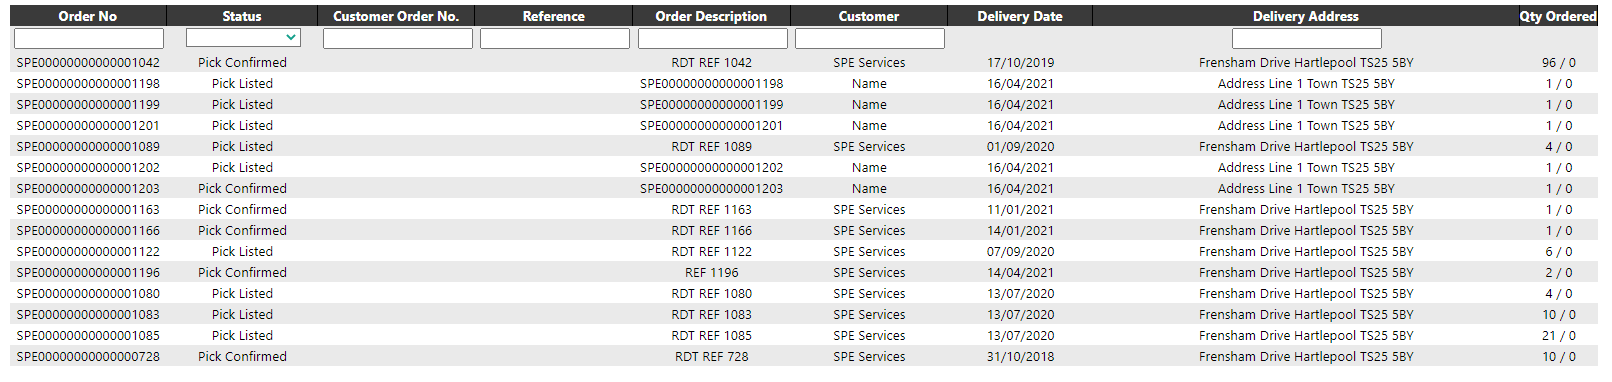Viewport: 1612px width, 382px height.
Task: Select order SPE00000000000001089 row
Action: pyautogui.click(x=804, y=146)
